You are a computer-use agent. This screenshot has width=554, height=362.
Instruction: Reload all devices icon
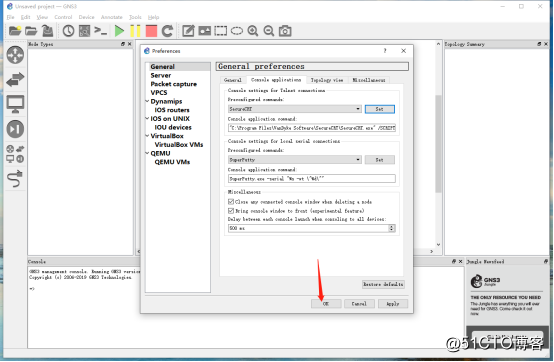coord(167,31)
